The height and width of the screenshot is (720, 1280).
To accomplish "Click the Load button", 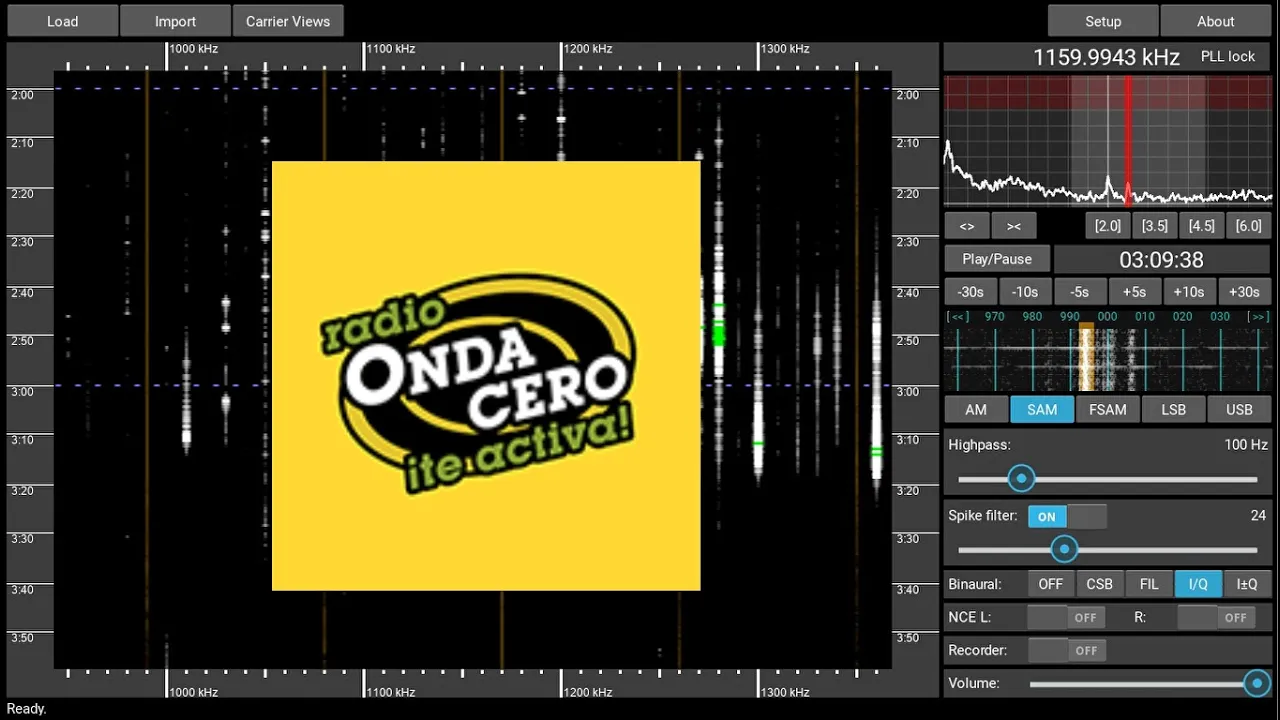I will [62, 21].
